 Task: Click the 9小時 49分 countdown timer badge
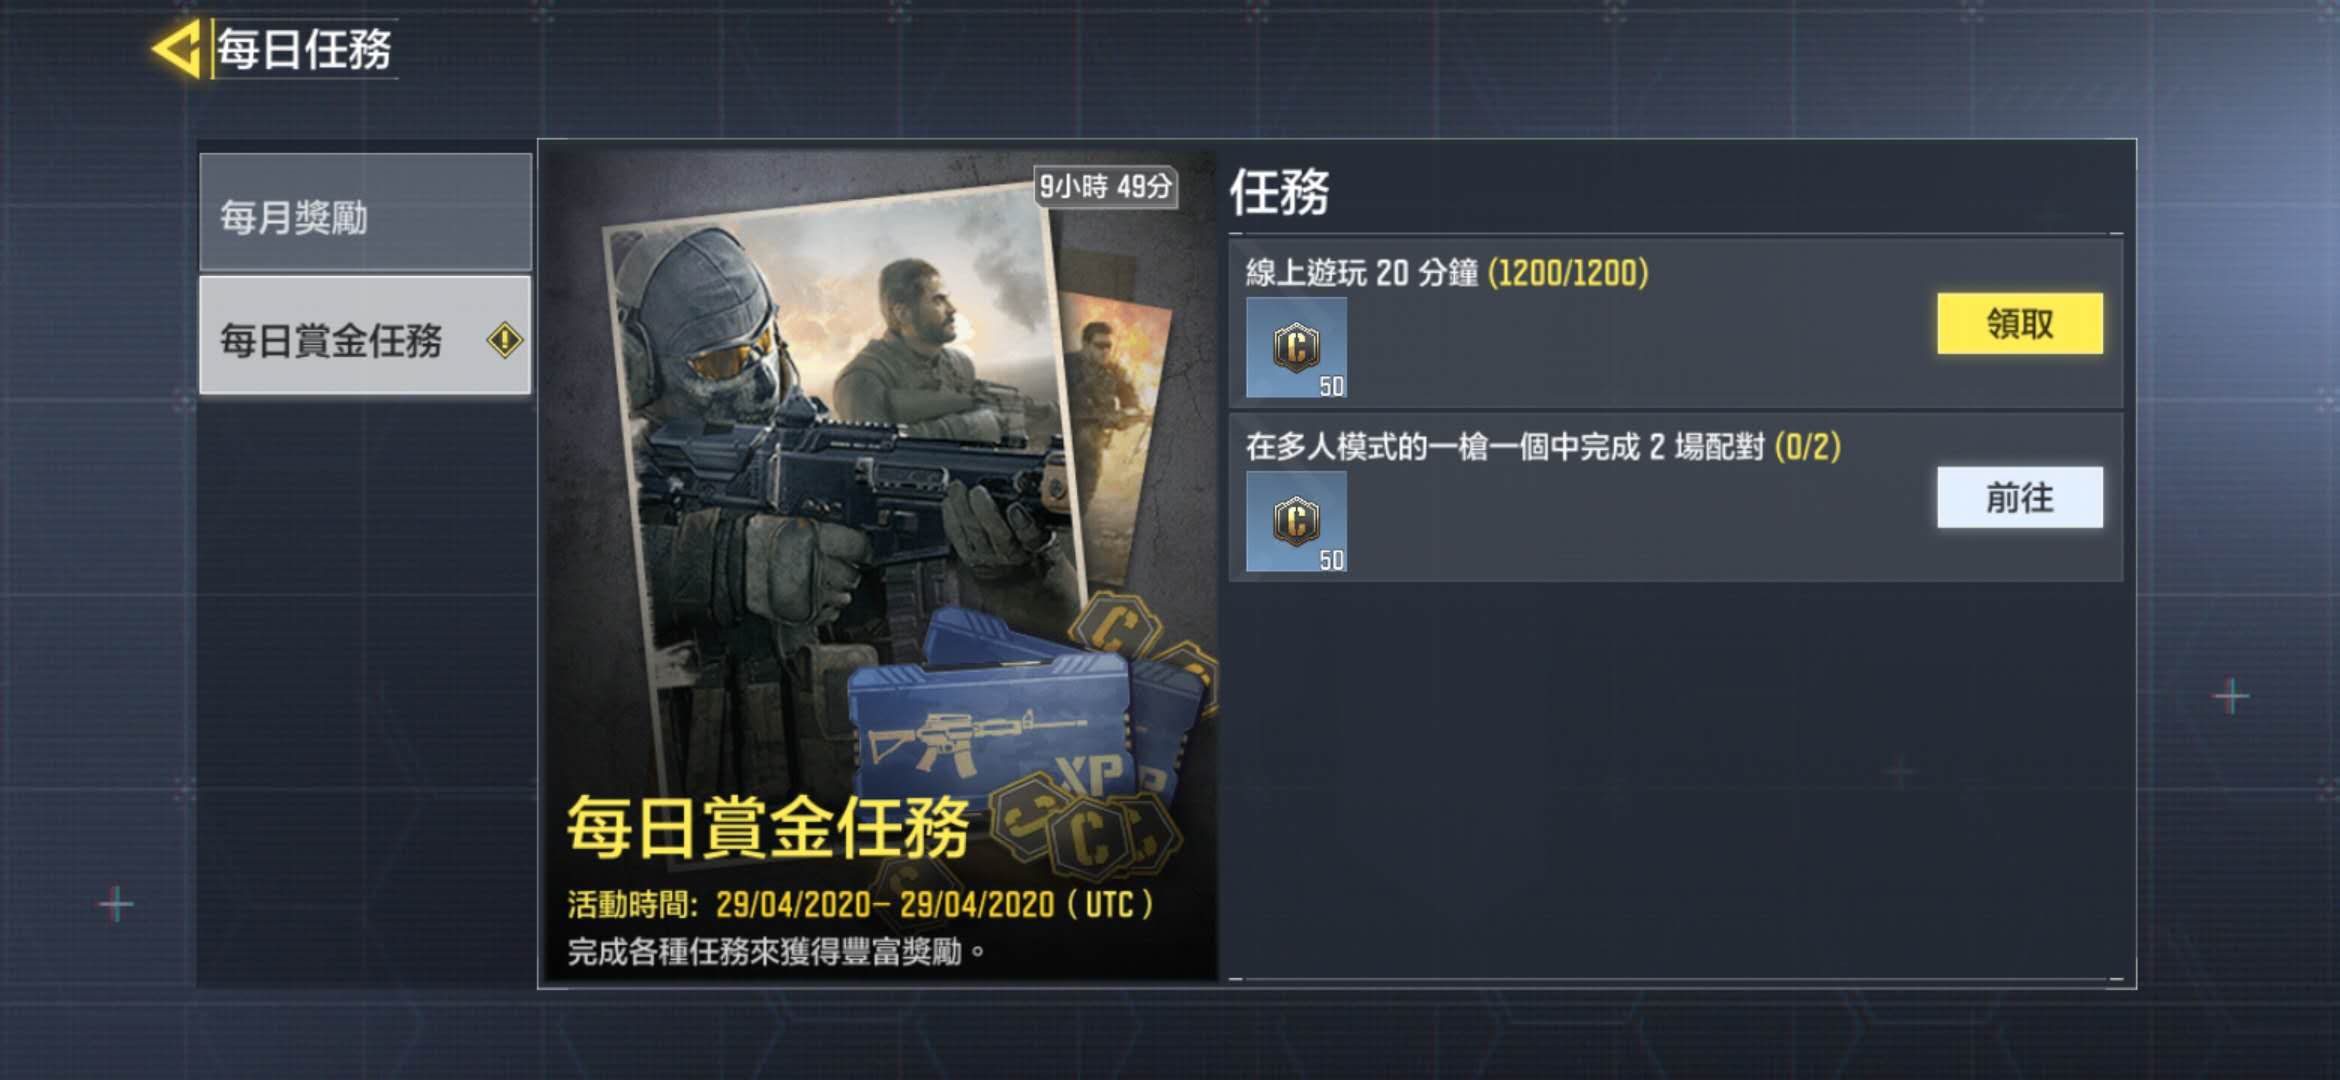[x=1105, y=187]
